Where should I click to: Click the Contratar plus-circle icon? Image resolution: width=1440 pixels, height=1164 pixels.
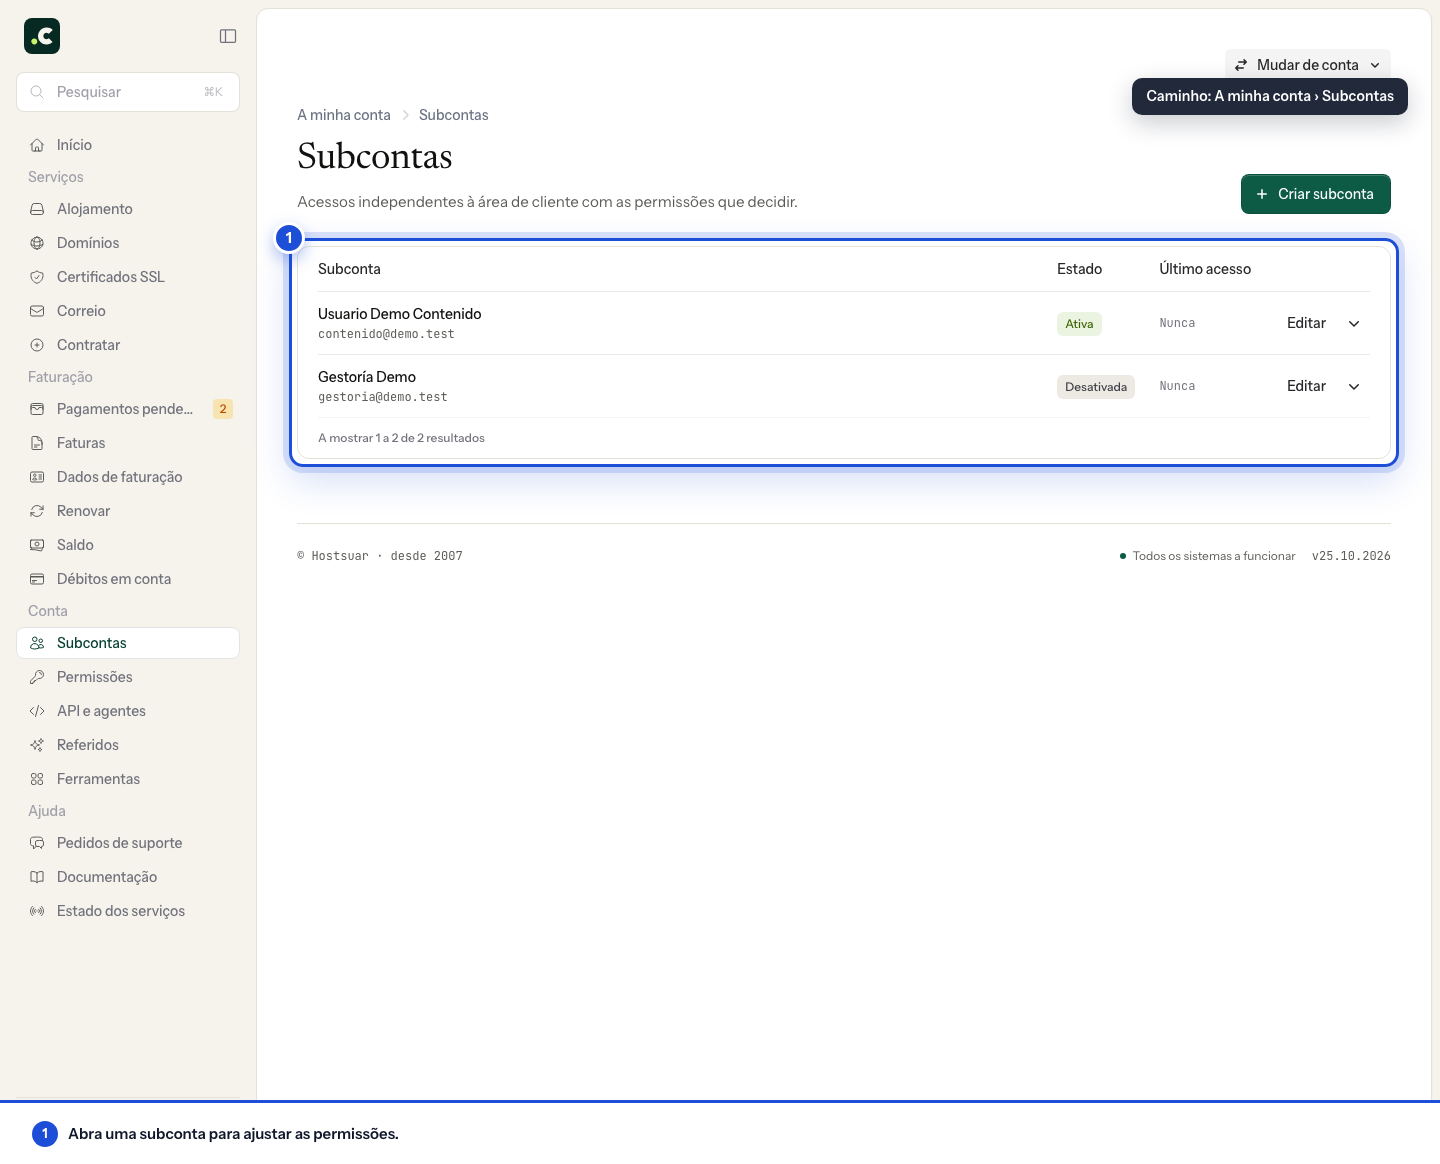click(x=37, y=345)
